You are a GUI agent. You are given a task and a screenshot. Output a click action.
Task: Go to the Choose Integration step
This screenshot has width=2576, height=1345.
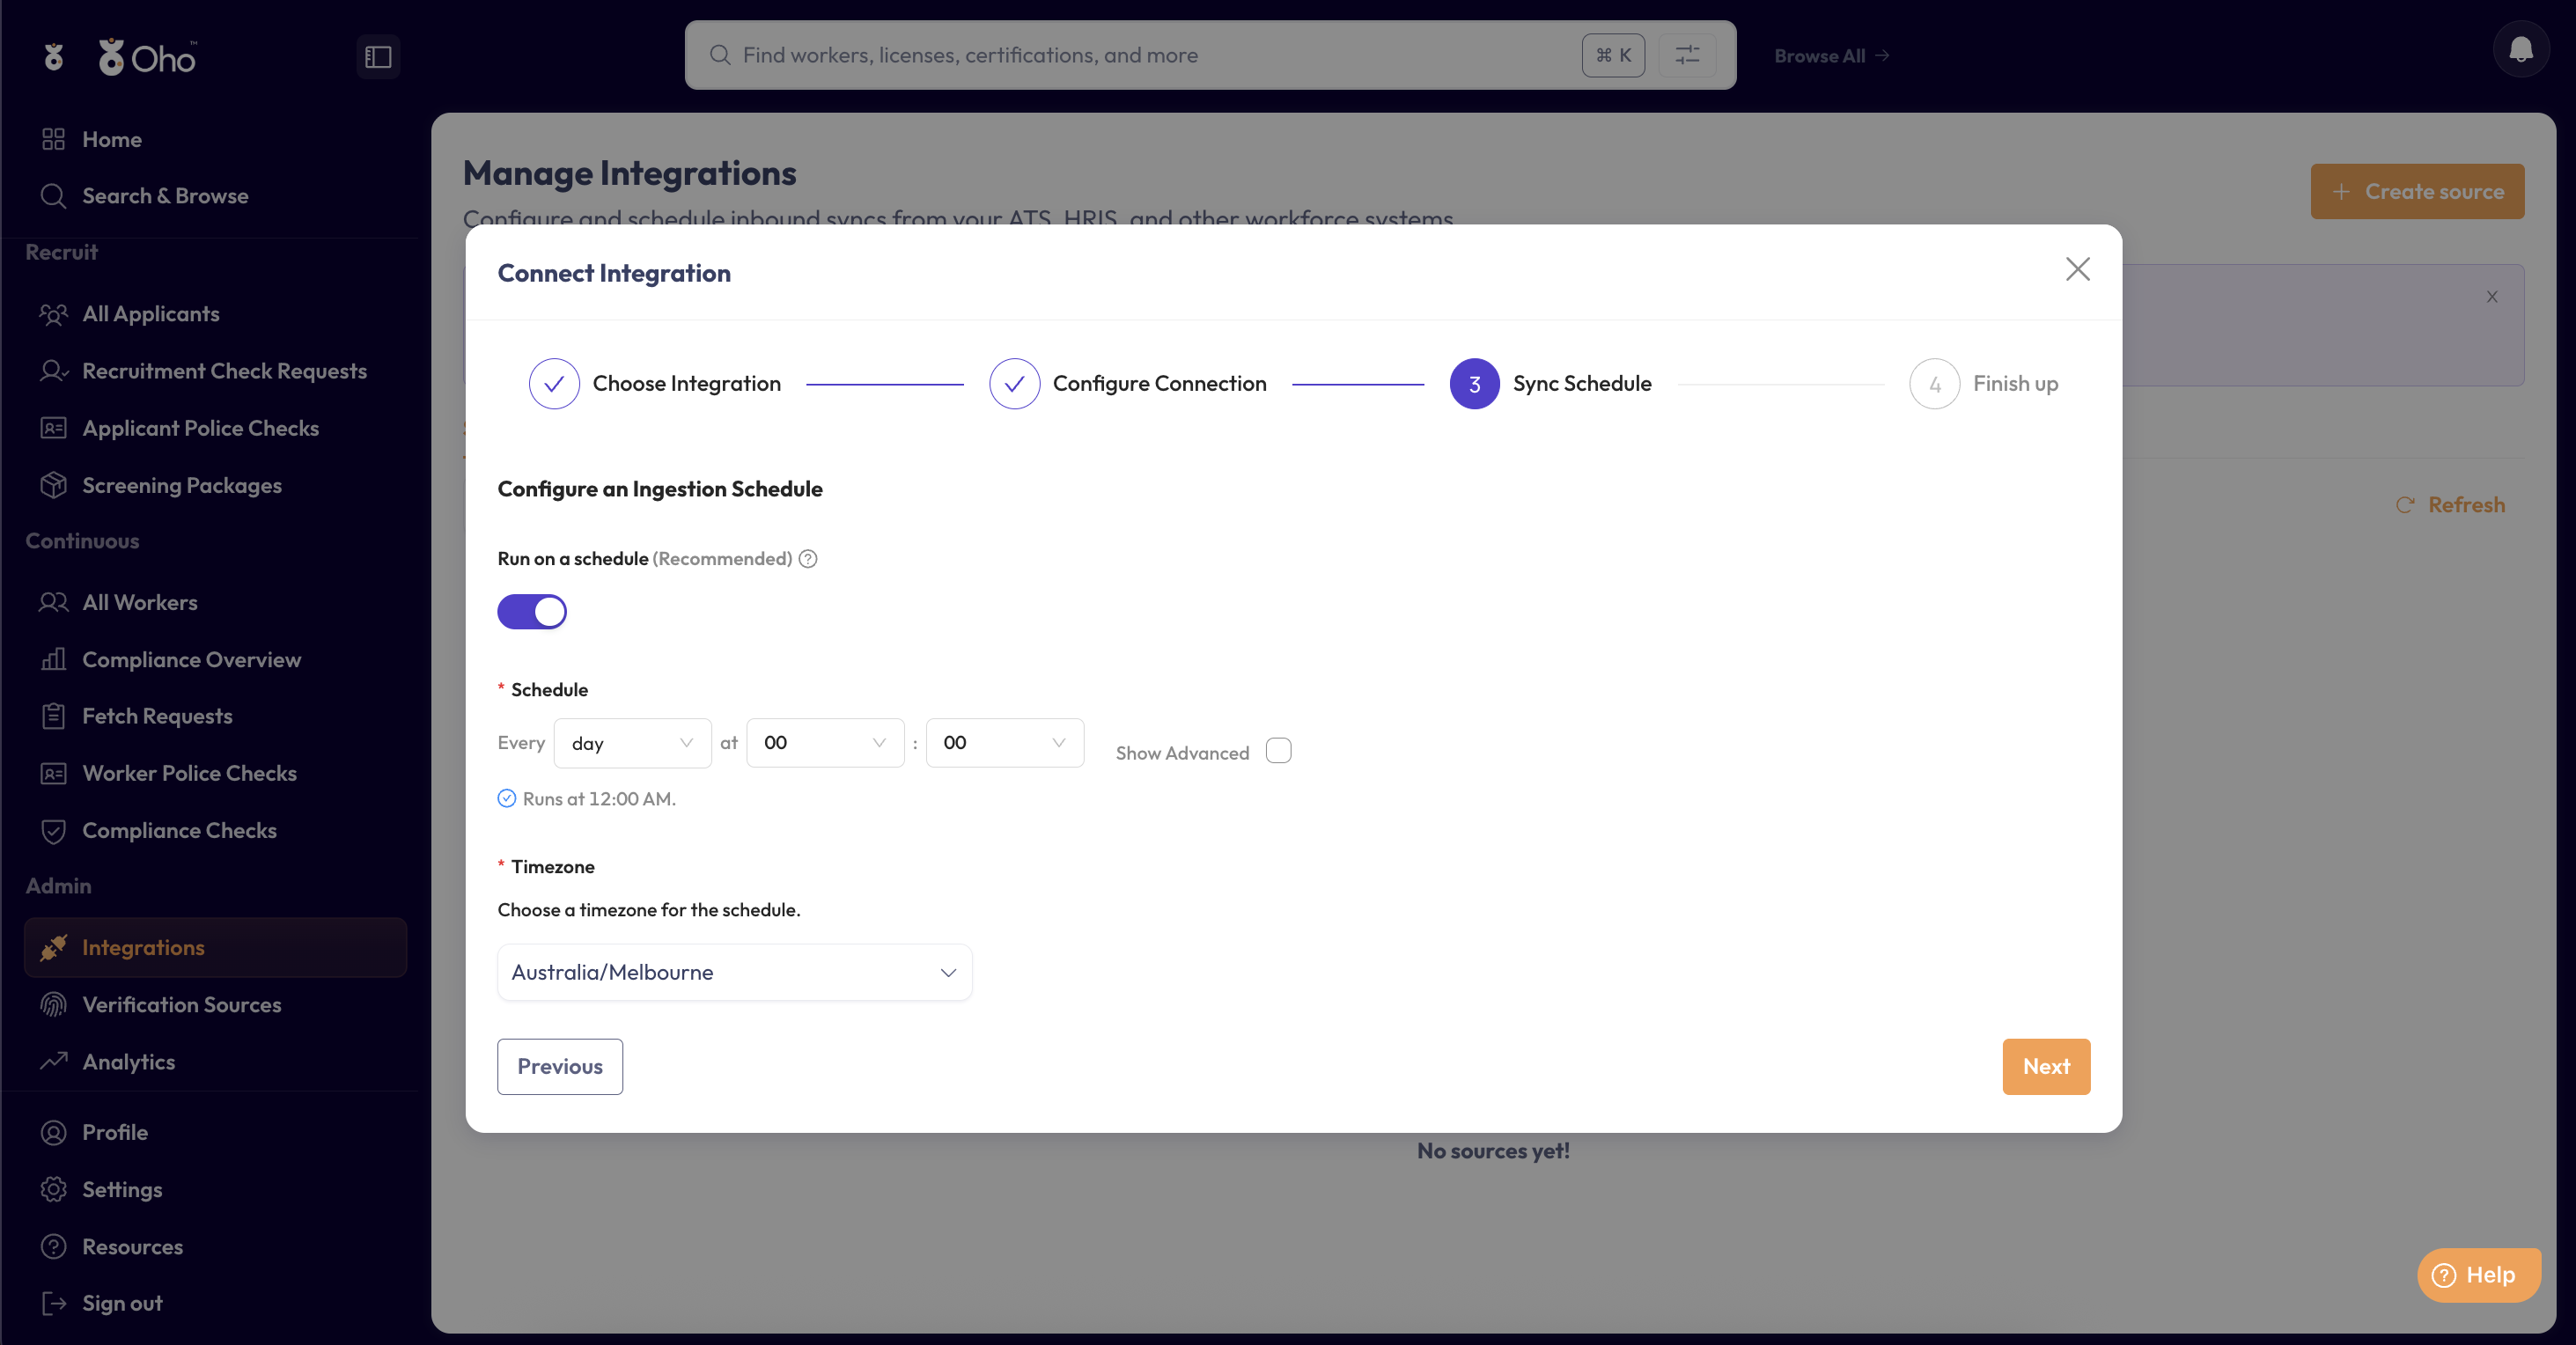tap(654, 384)
